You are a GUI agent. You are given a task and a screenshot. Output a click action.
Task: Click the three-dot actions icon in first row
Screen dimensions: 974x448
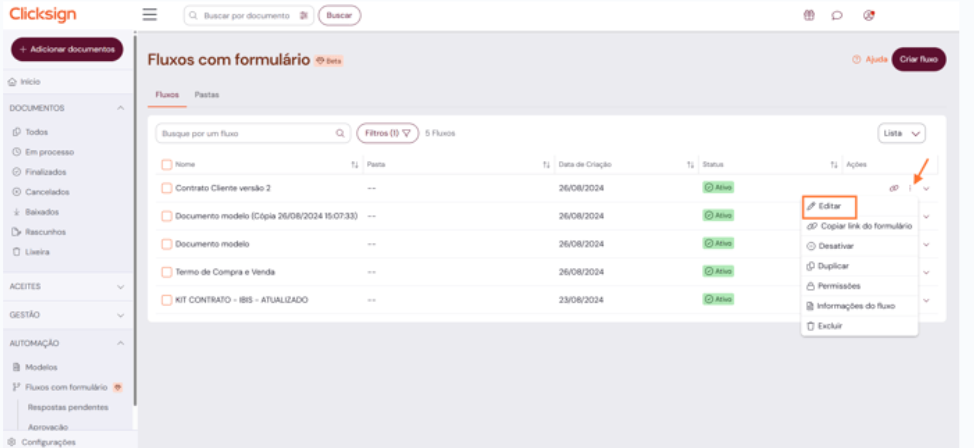pyautogui.click(x=910, y=188)
